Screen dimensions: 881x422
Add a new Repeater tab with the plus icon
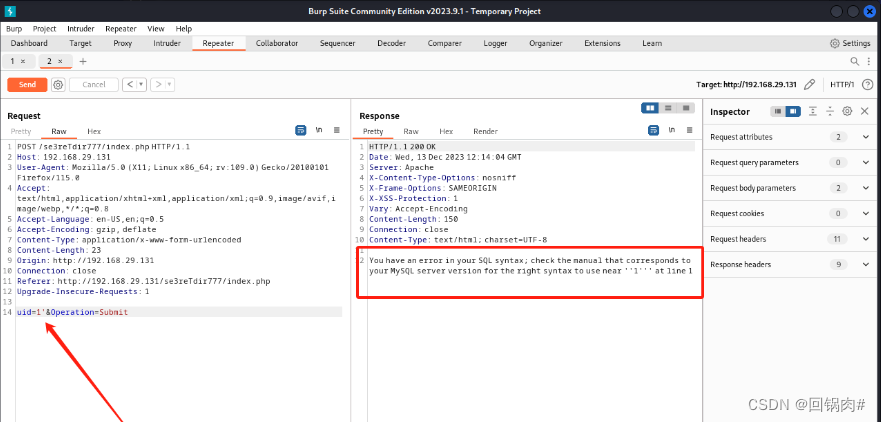(x=83, y=61)
